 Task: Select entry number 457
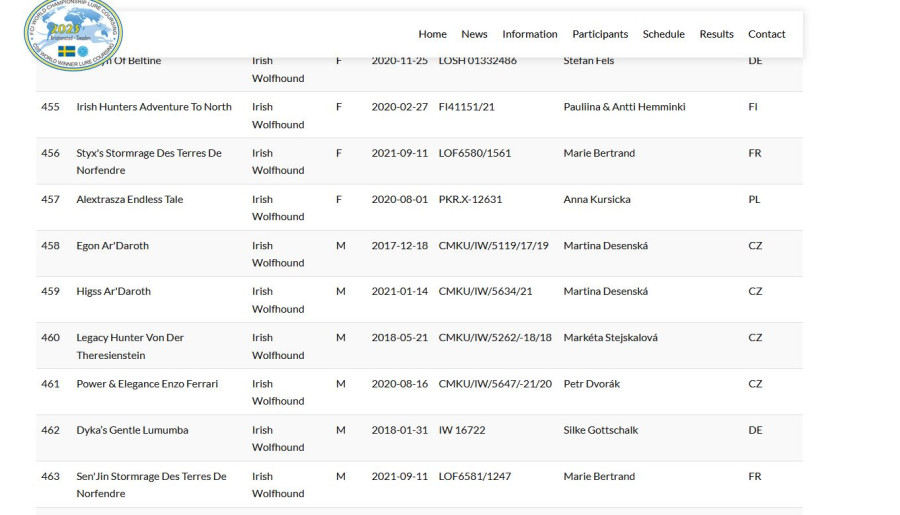51,199
